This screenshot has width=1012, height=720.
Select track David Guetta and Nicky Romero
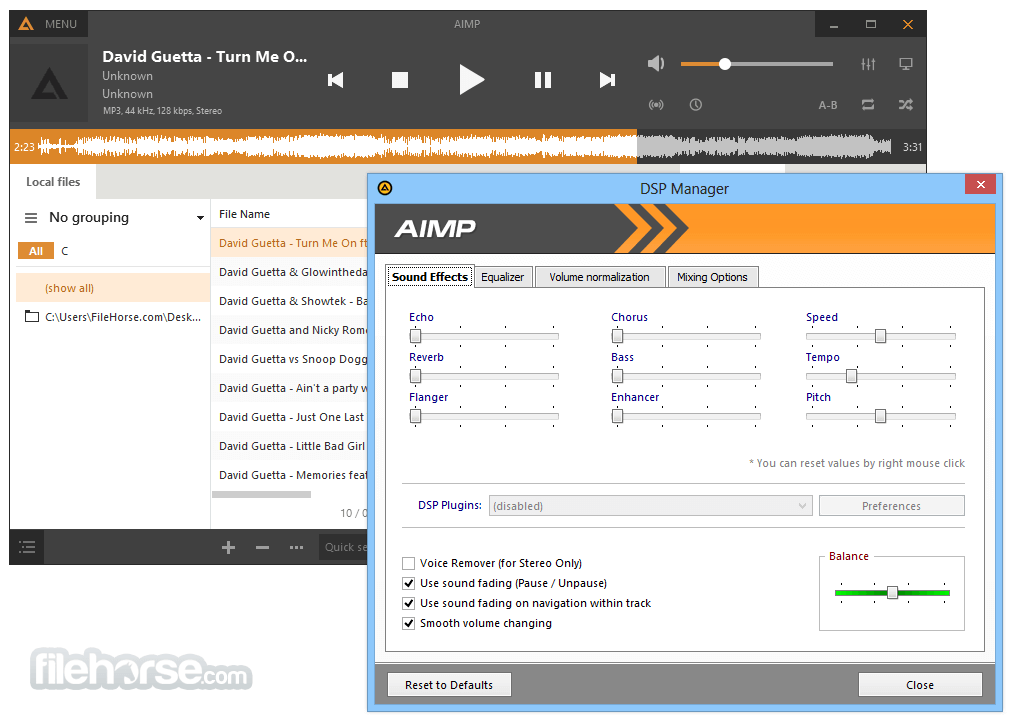pos(290,330)
